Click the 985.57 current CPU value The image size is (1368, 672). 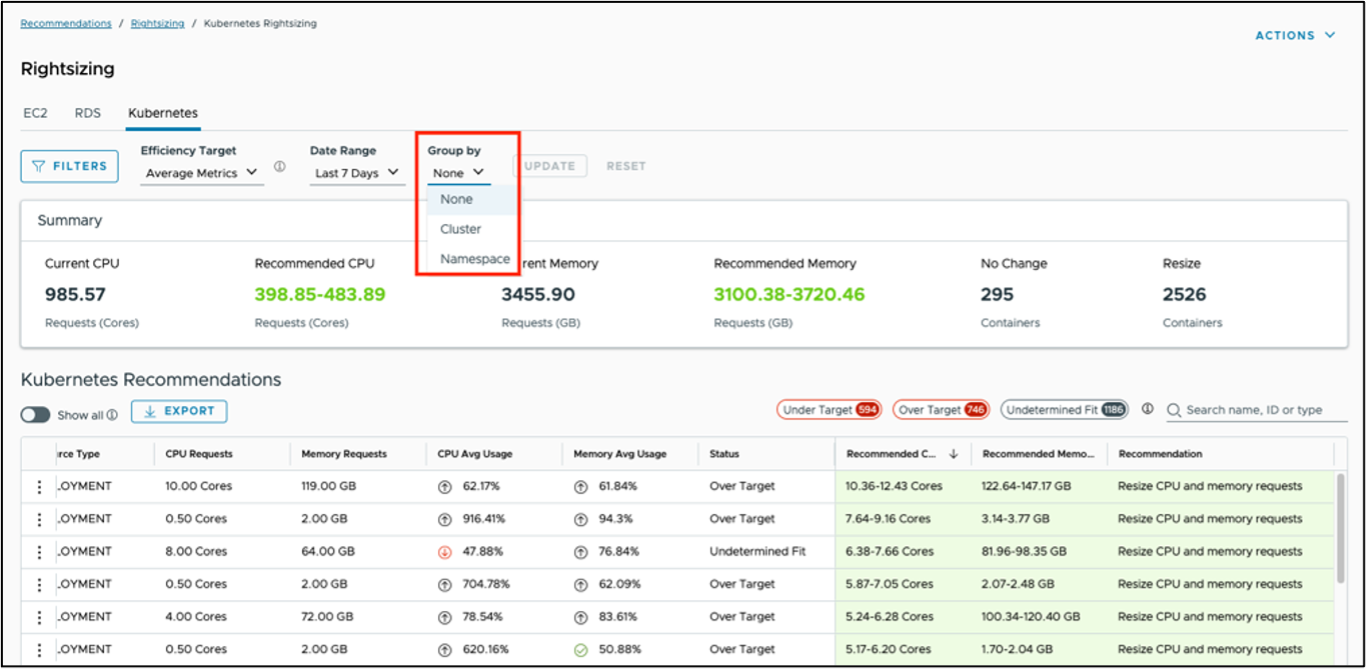click(x=75, y=295)
